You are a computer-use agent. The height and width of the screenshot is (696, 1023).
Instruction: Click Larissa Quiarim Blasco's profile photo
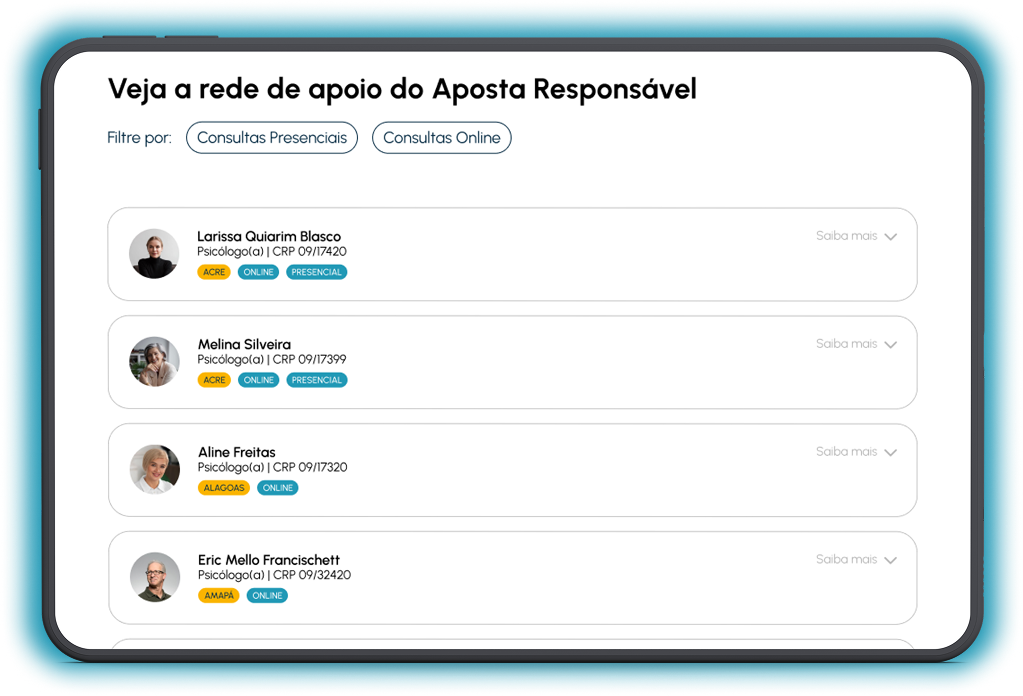(x=154, y=253)
